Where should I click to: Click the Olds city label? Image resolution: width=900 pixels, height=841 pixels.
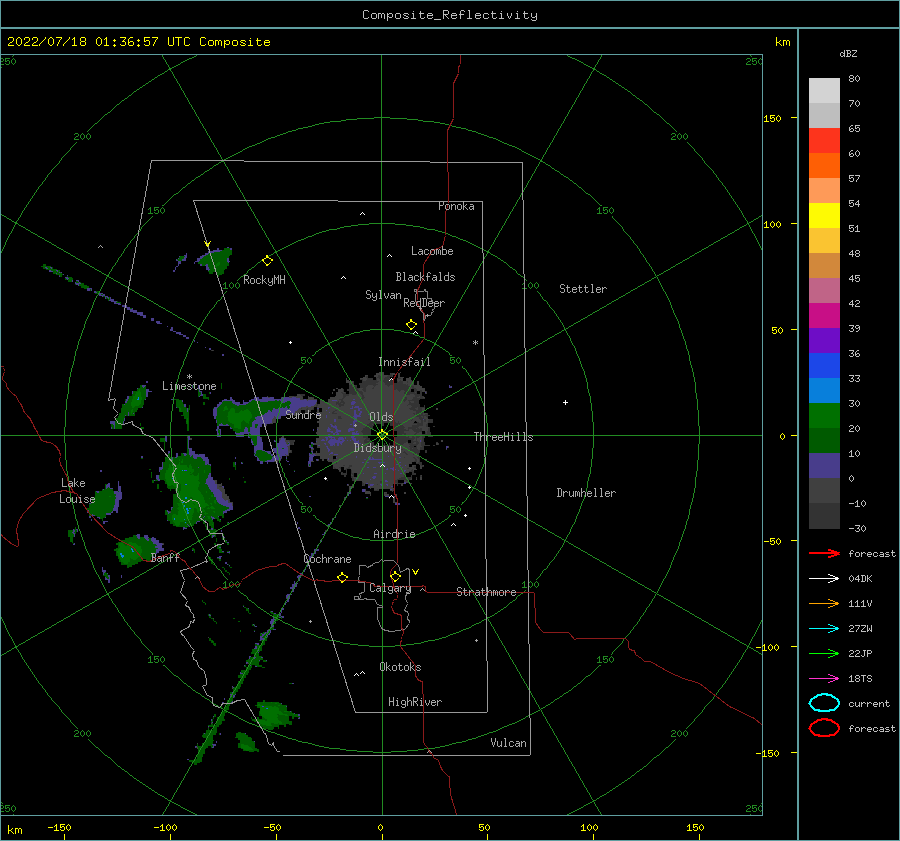pyautogui.click(x=381, y=417)
